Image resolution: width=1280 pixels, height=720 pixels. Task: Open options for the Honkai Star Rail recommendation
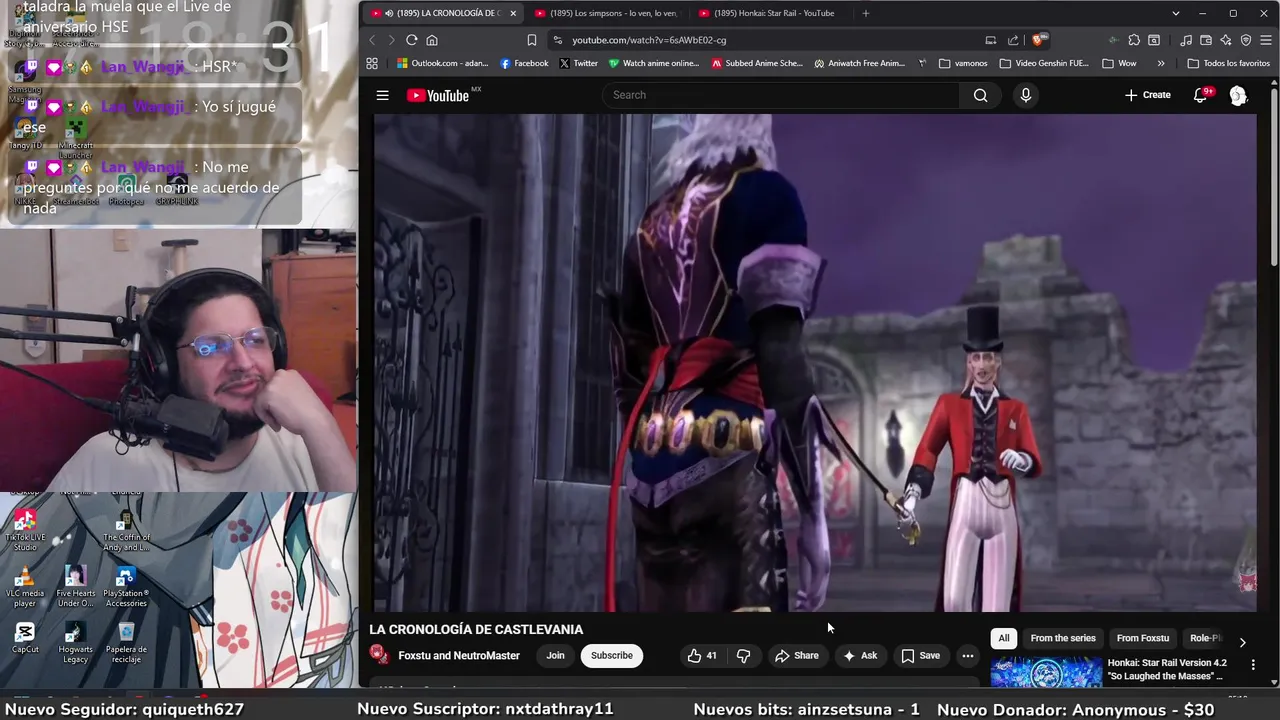pyautogui.click(x=1253, y=664)
